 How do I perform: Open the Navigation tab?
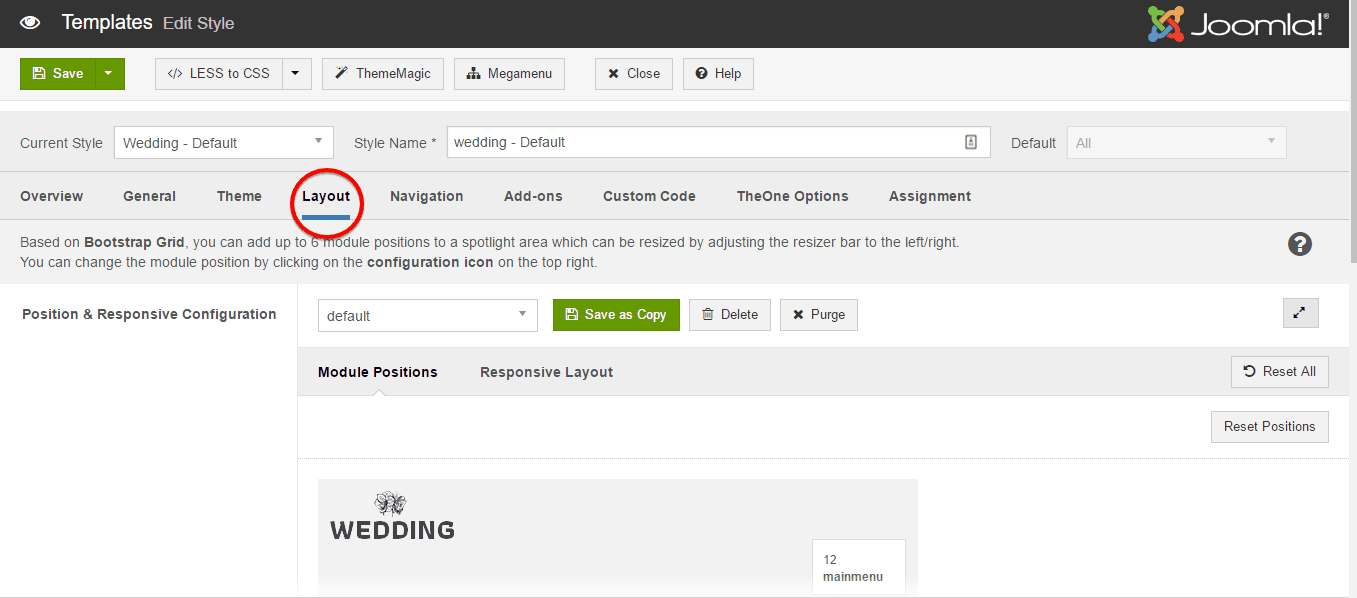[x=426, y=195]
